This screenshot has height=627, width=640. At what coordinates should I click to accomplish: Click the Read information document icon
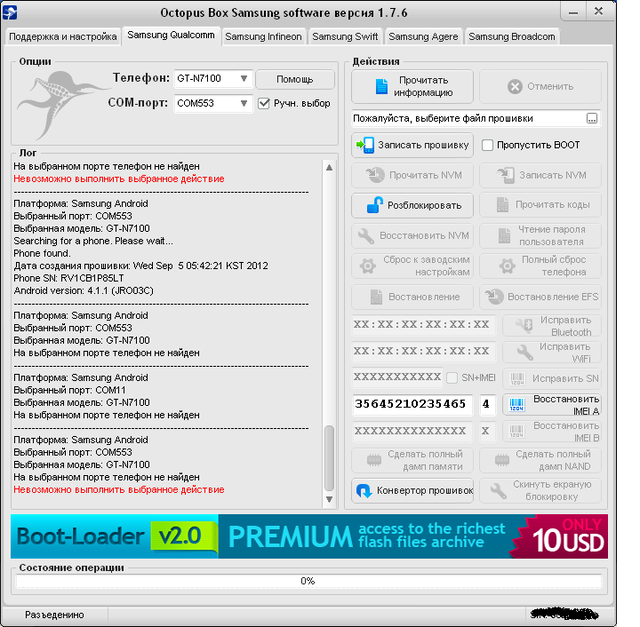click(382, 87)
